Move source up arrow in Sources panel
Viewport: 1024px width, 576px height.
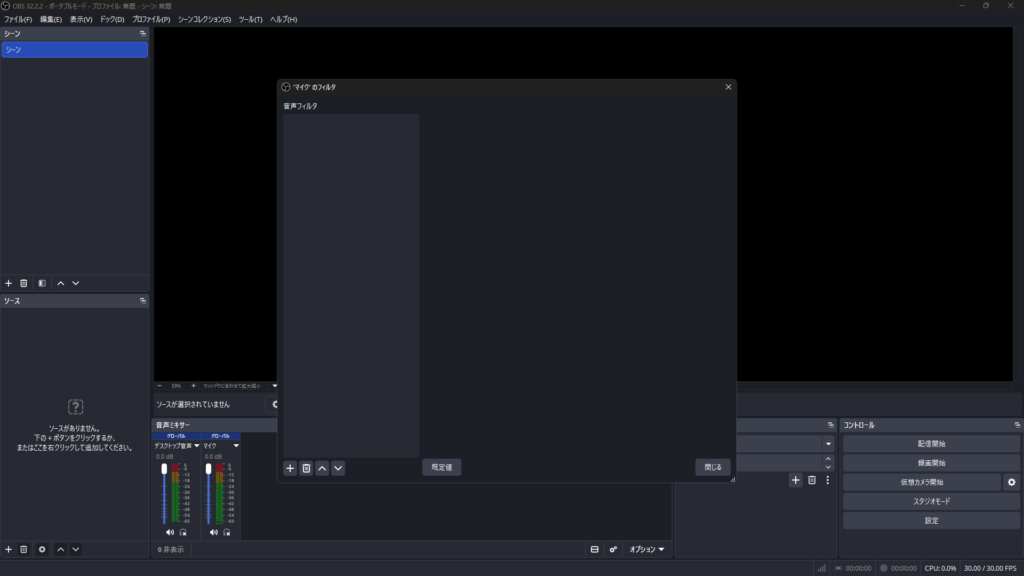(x=61, y=550)
